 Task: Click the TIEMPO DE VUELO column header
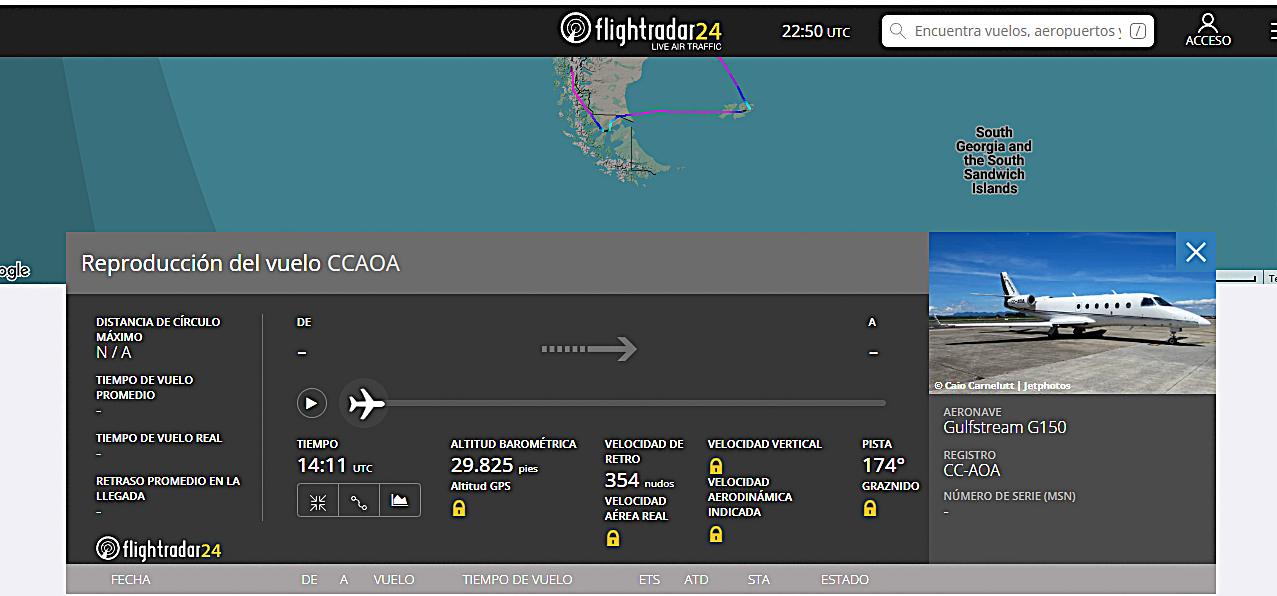coord(517,579)
